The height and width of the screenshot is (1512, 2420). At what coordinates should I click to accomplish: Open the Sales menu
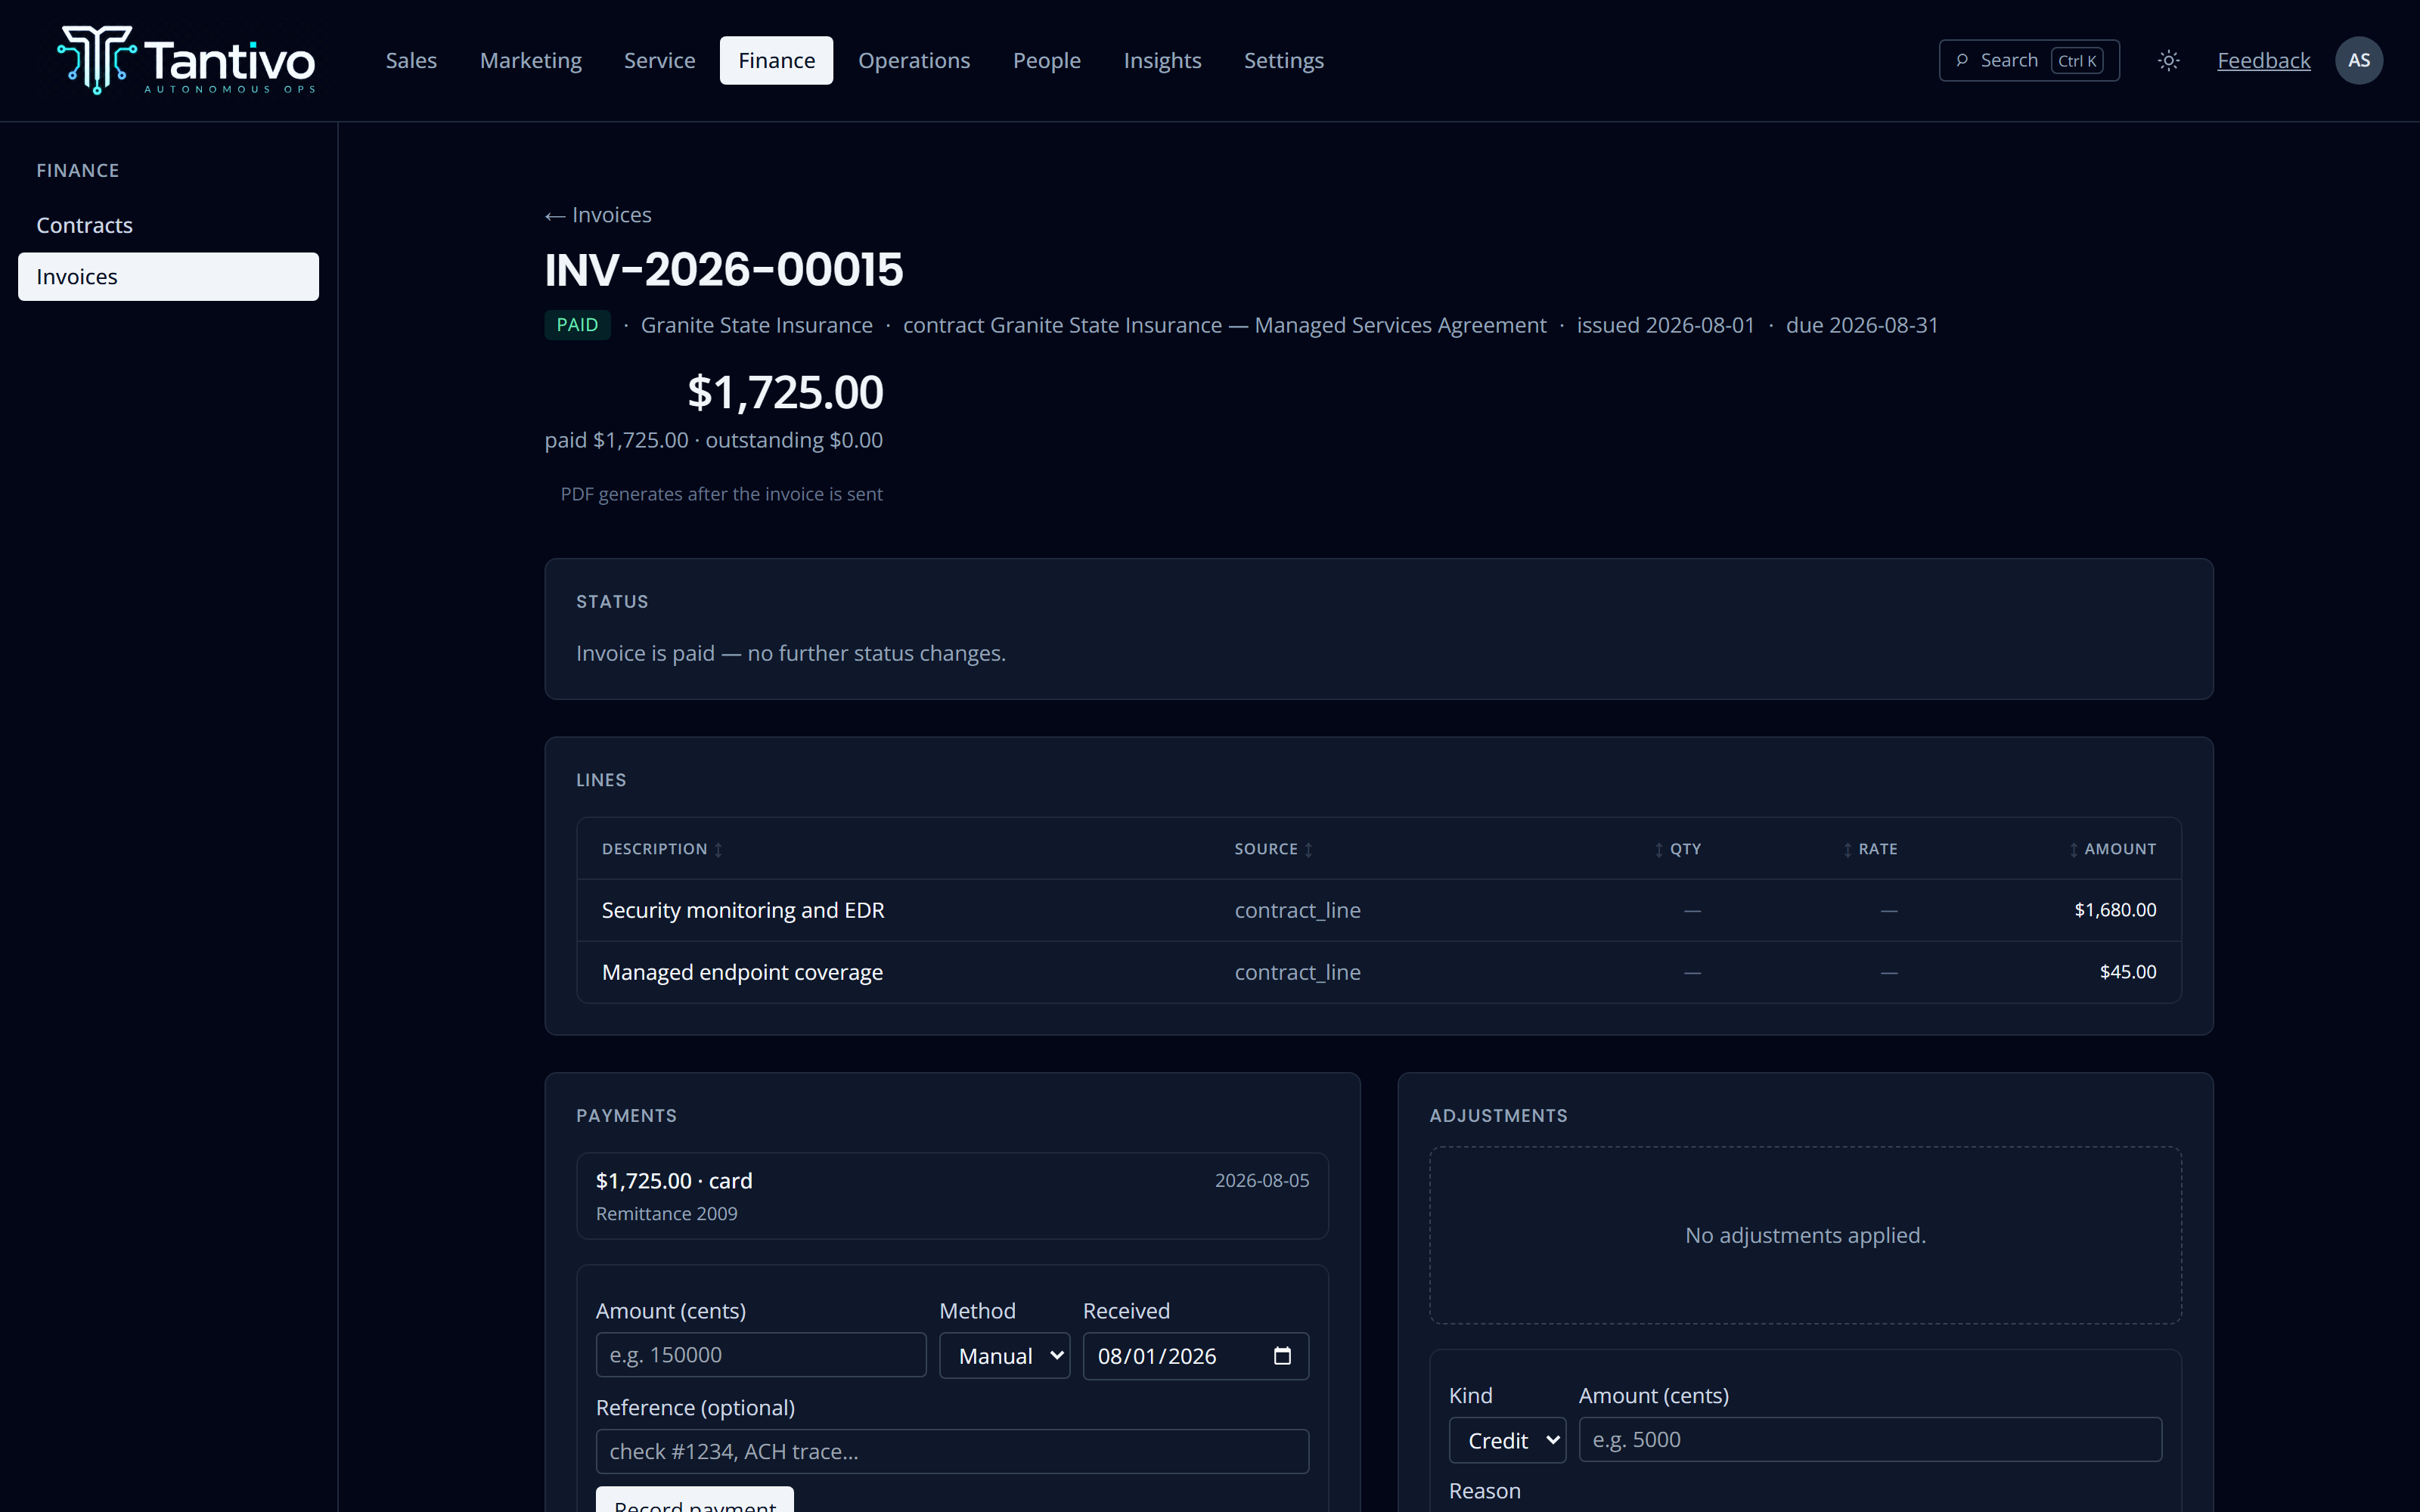click(411, 61)
